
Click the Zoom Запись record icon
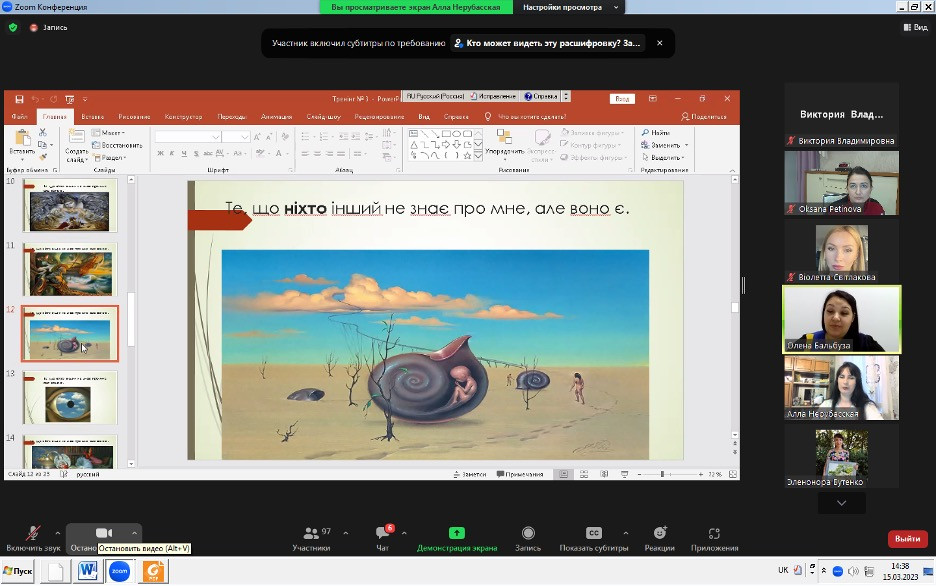528,532
